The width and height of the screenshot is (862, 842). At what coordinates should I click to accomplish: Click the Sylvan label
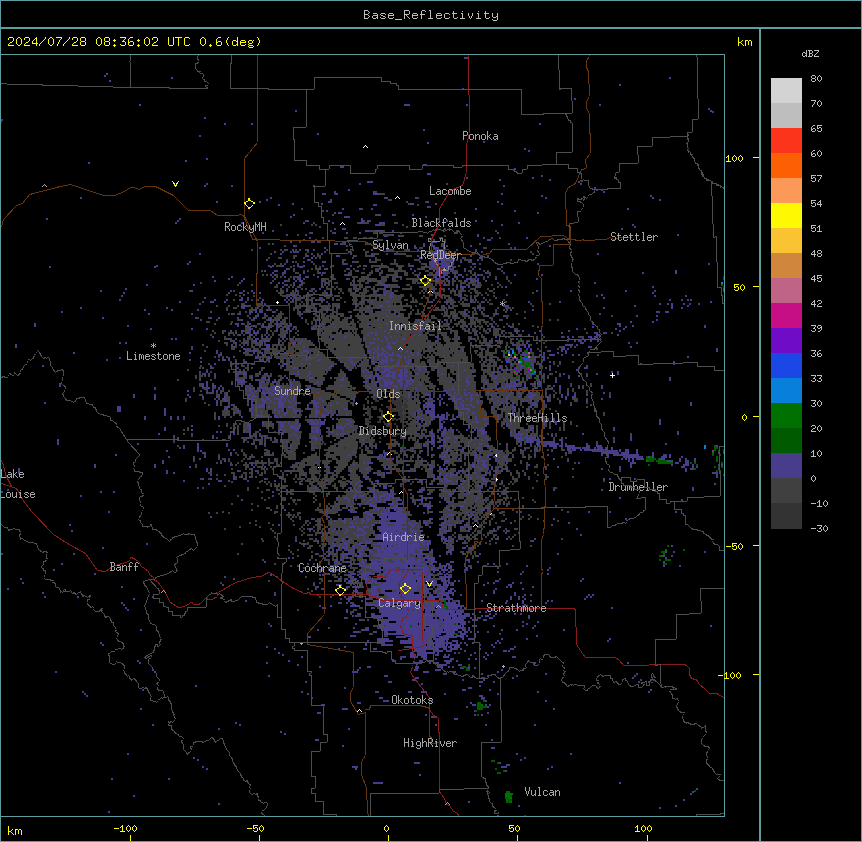pos(390,245)
